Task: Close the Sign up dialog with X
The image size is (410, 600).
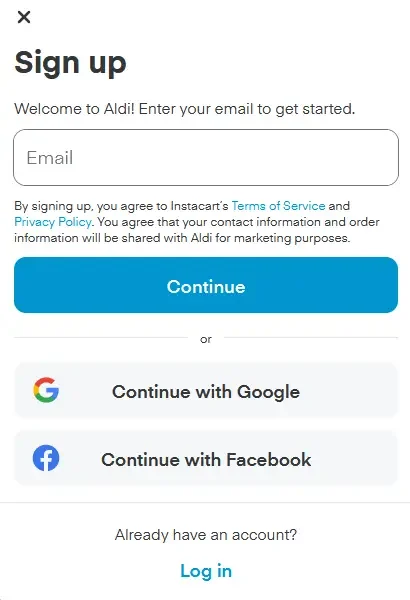Action: pos(24,17)
